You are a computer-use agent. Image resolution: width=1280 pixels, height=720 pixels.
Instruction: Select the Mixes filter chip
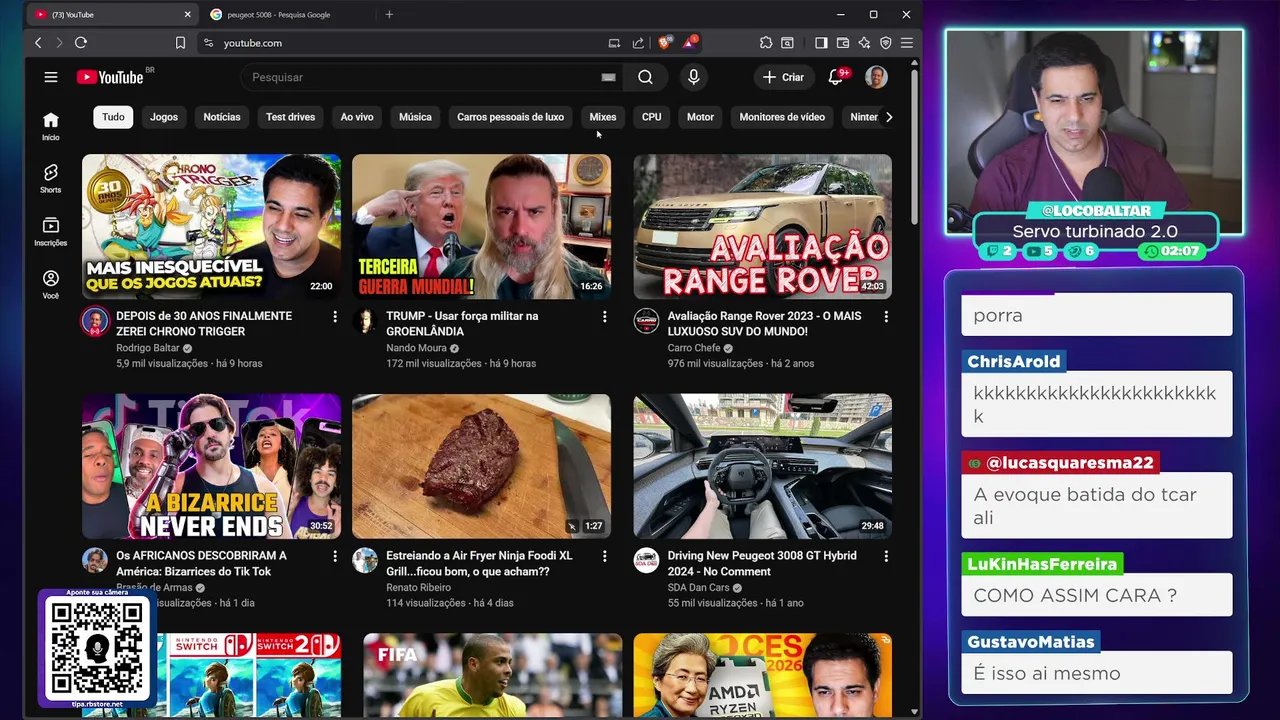pyautogui.click(x=603, y=117)
